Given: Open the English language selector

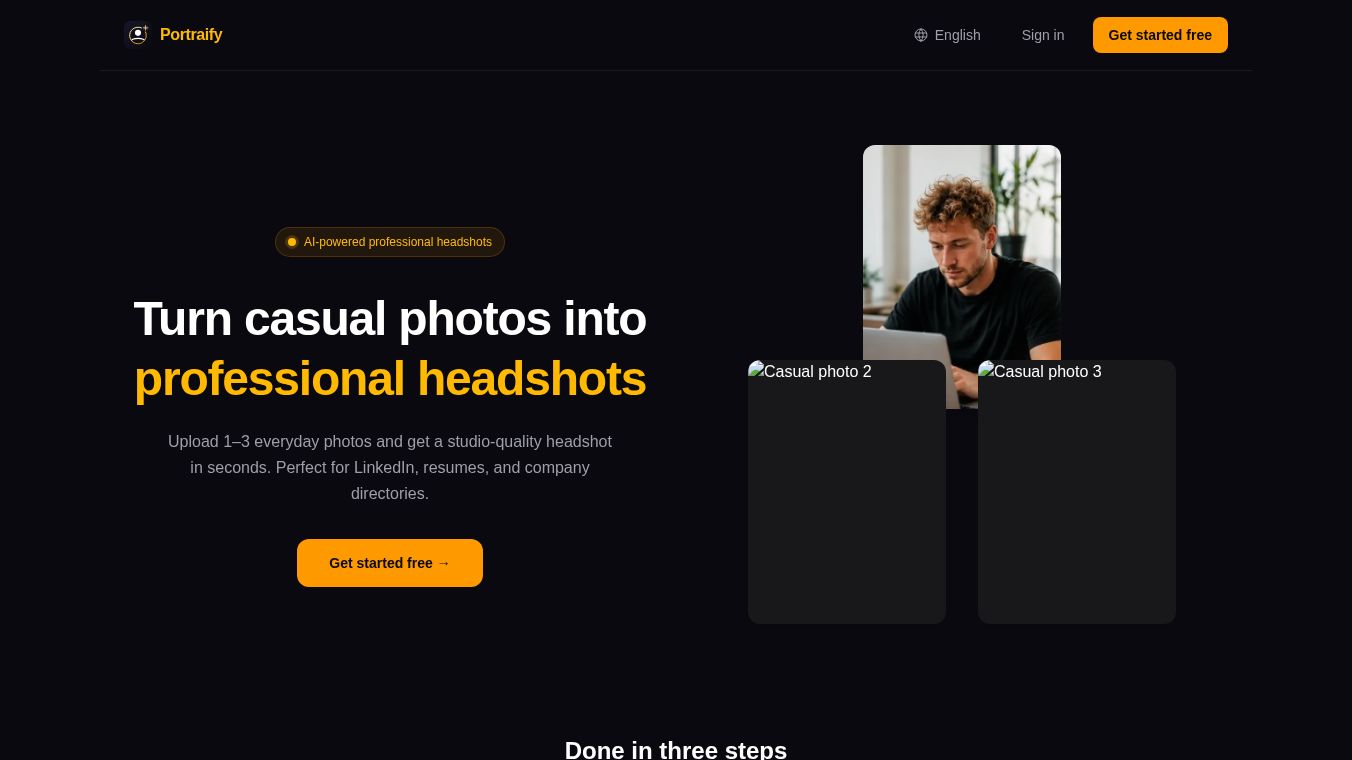Looking at the screenshot, I should pyautogui.click(x=947, y=35).
